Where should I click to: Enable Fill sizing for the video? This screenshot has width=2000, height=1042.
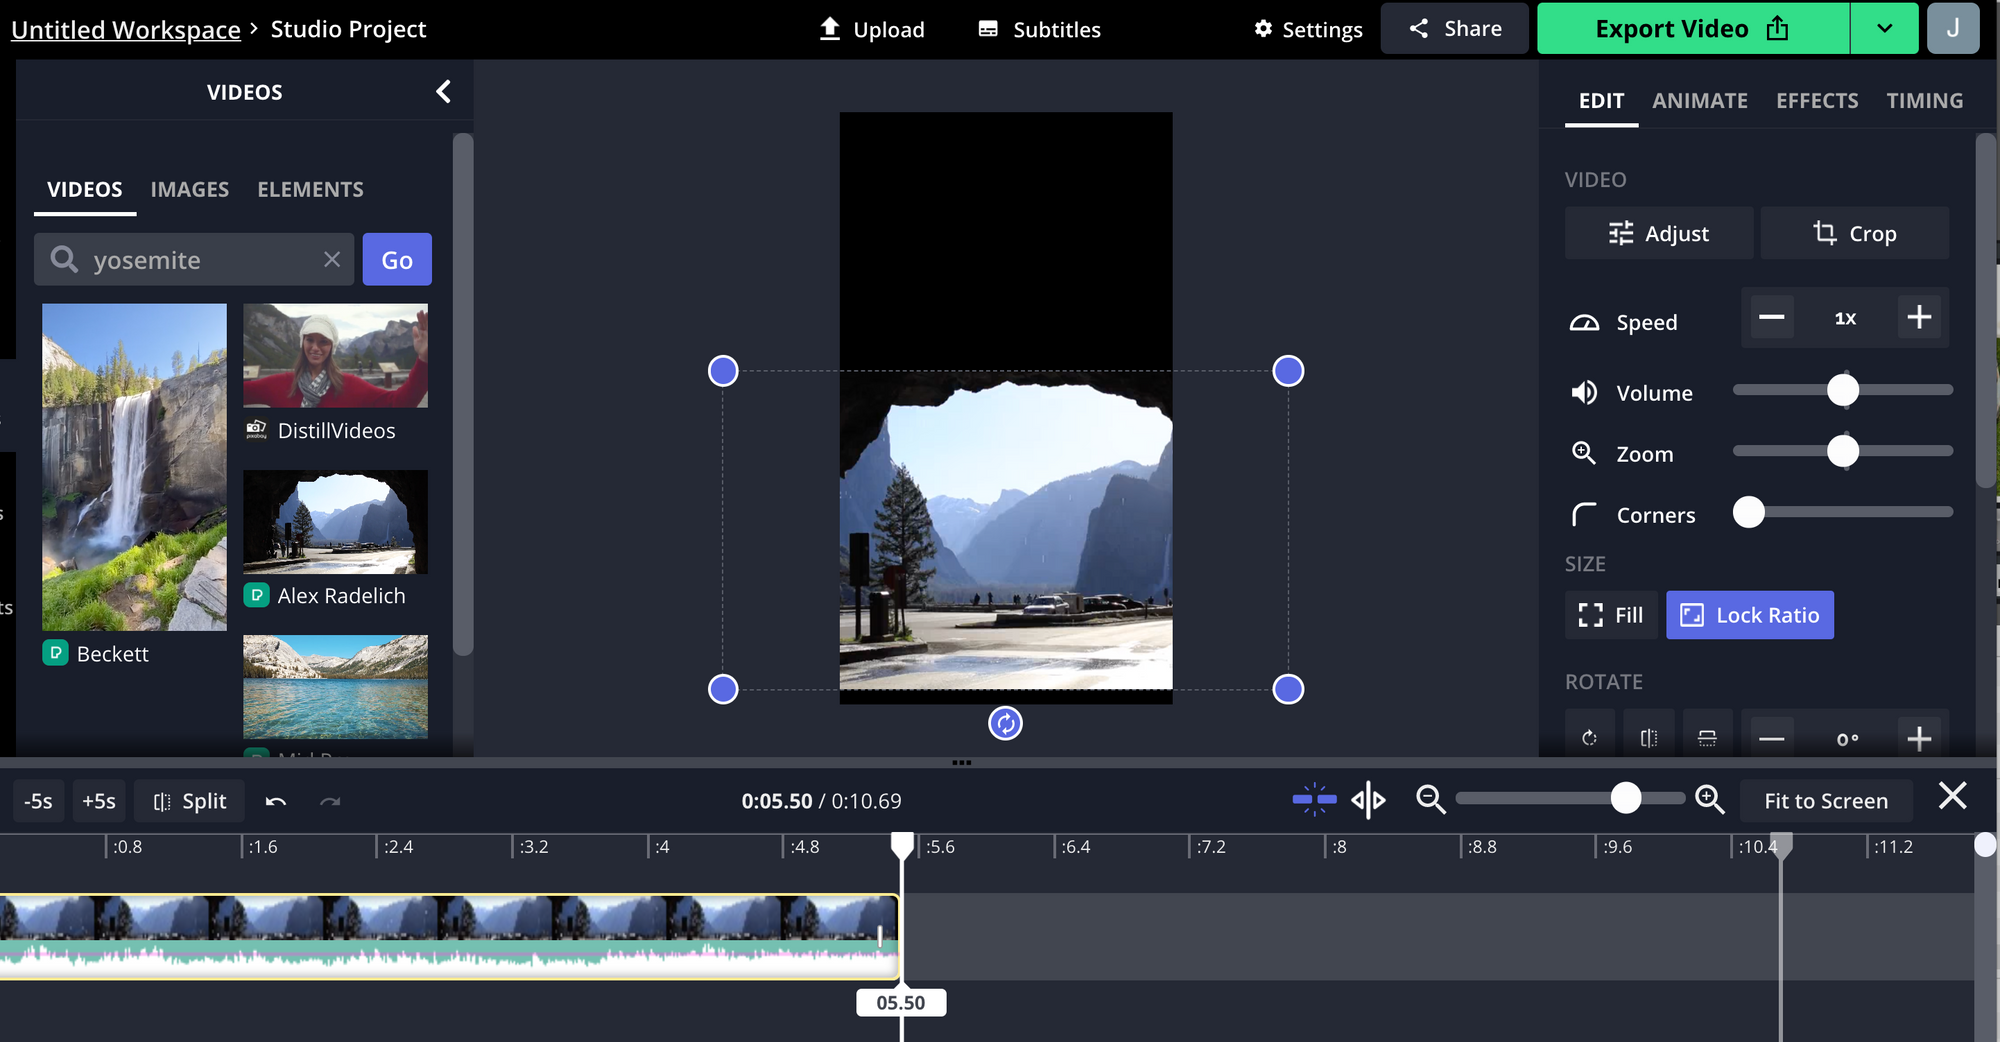point(1610,615)
